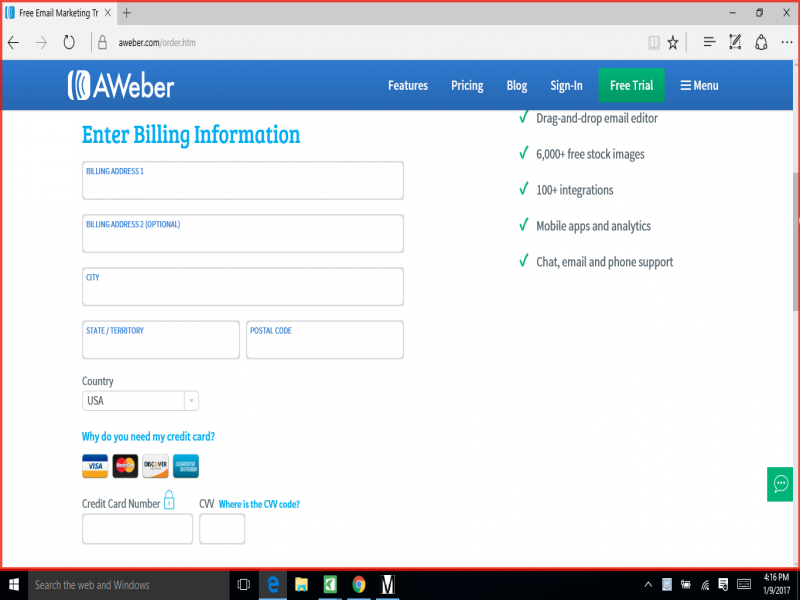Open Google Chrome from the taskbar
The width and height of the screenshot is (800, 600).
pos(359,585)
